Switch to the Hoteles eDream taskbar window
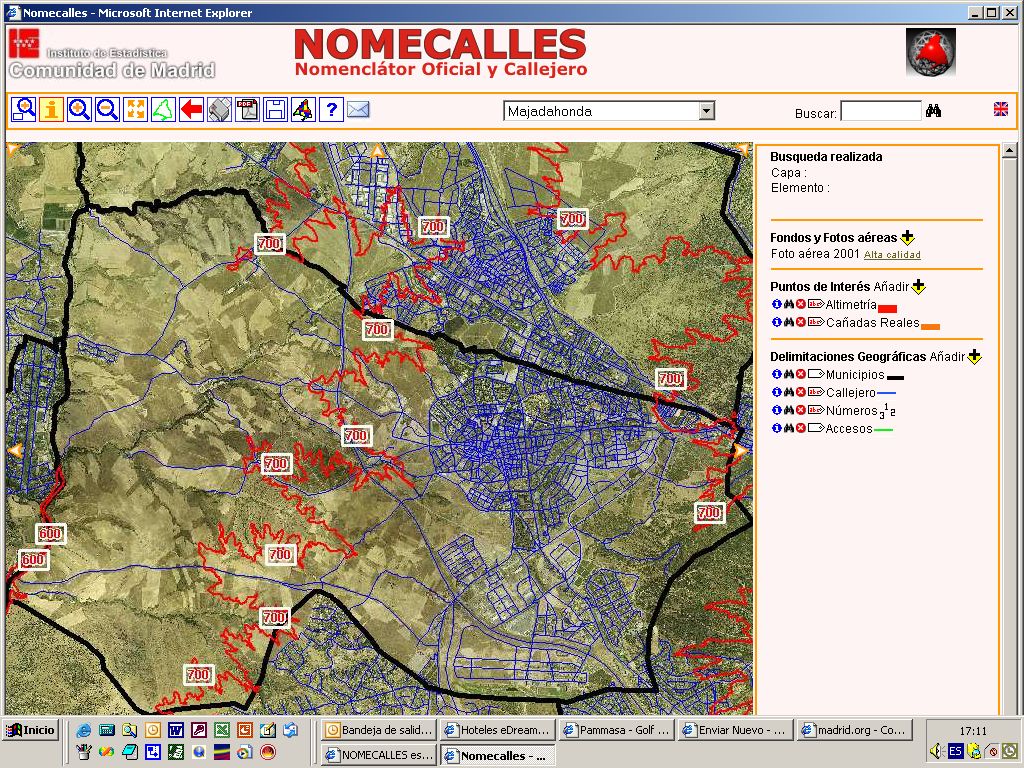 497,731
